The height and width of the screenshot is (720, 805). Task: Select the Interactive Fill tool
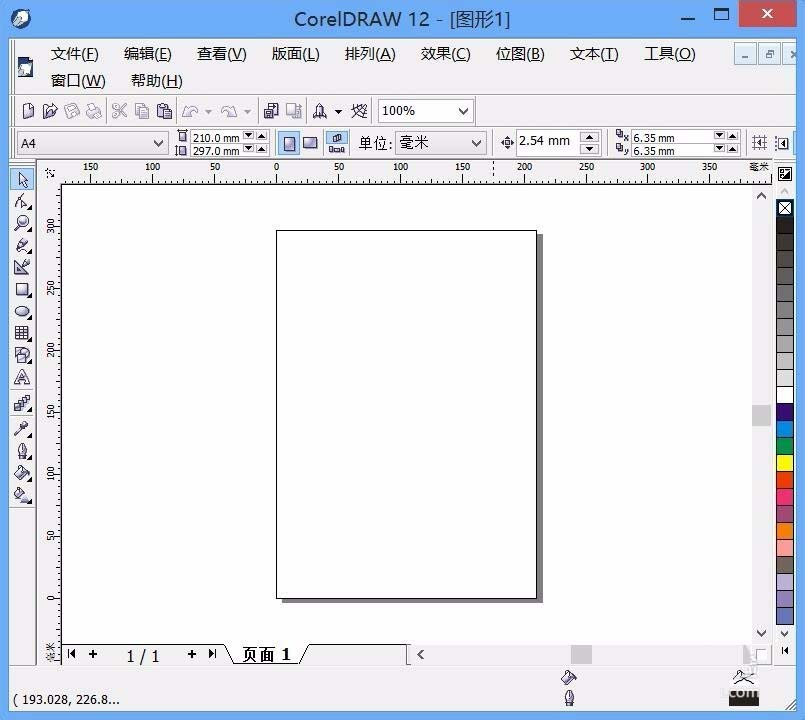[x=22, y=495]
